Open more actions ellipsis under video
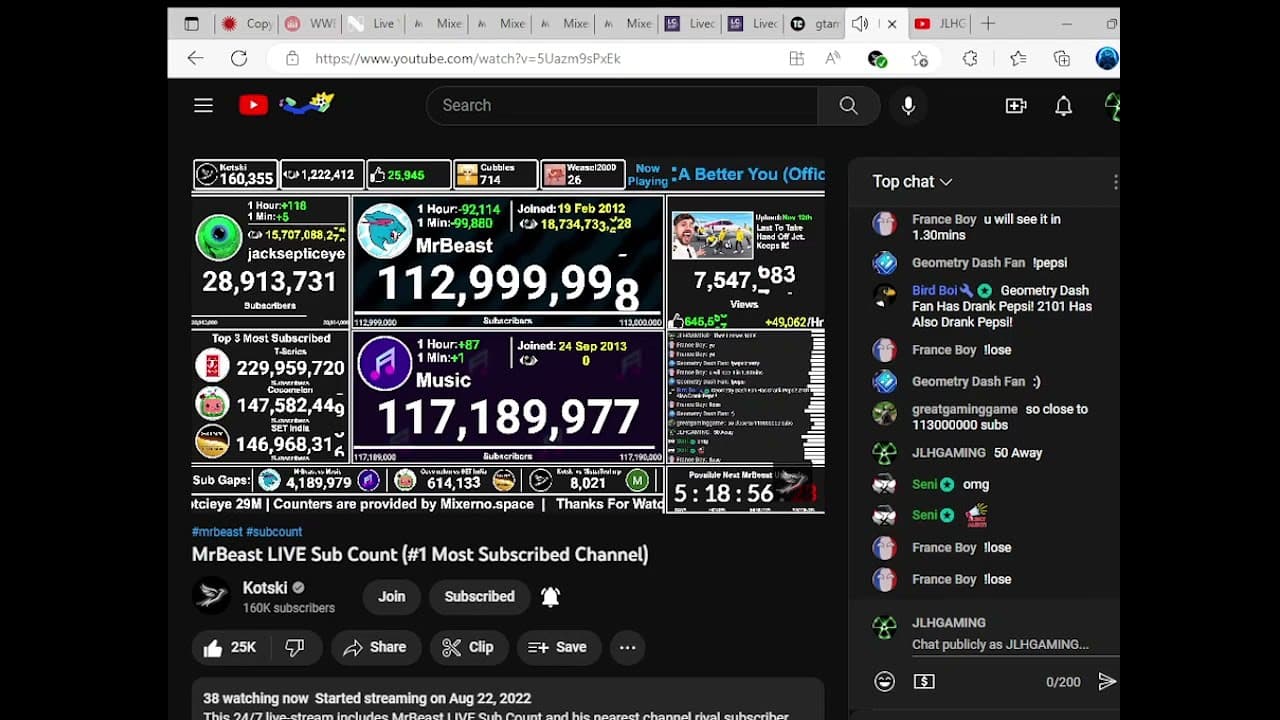The width and height of the screenshot is (1280, 720). (627, 647)
